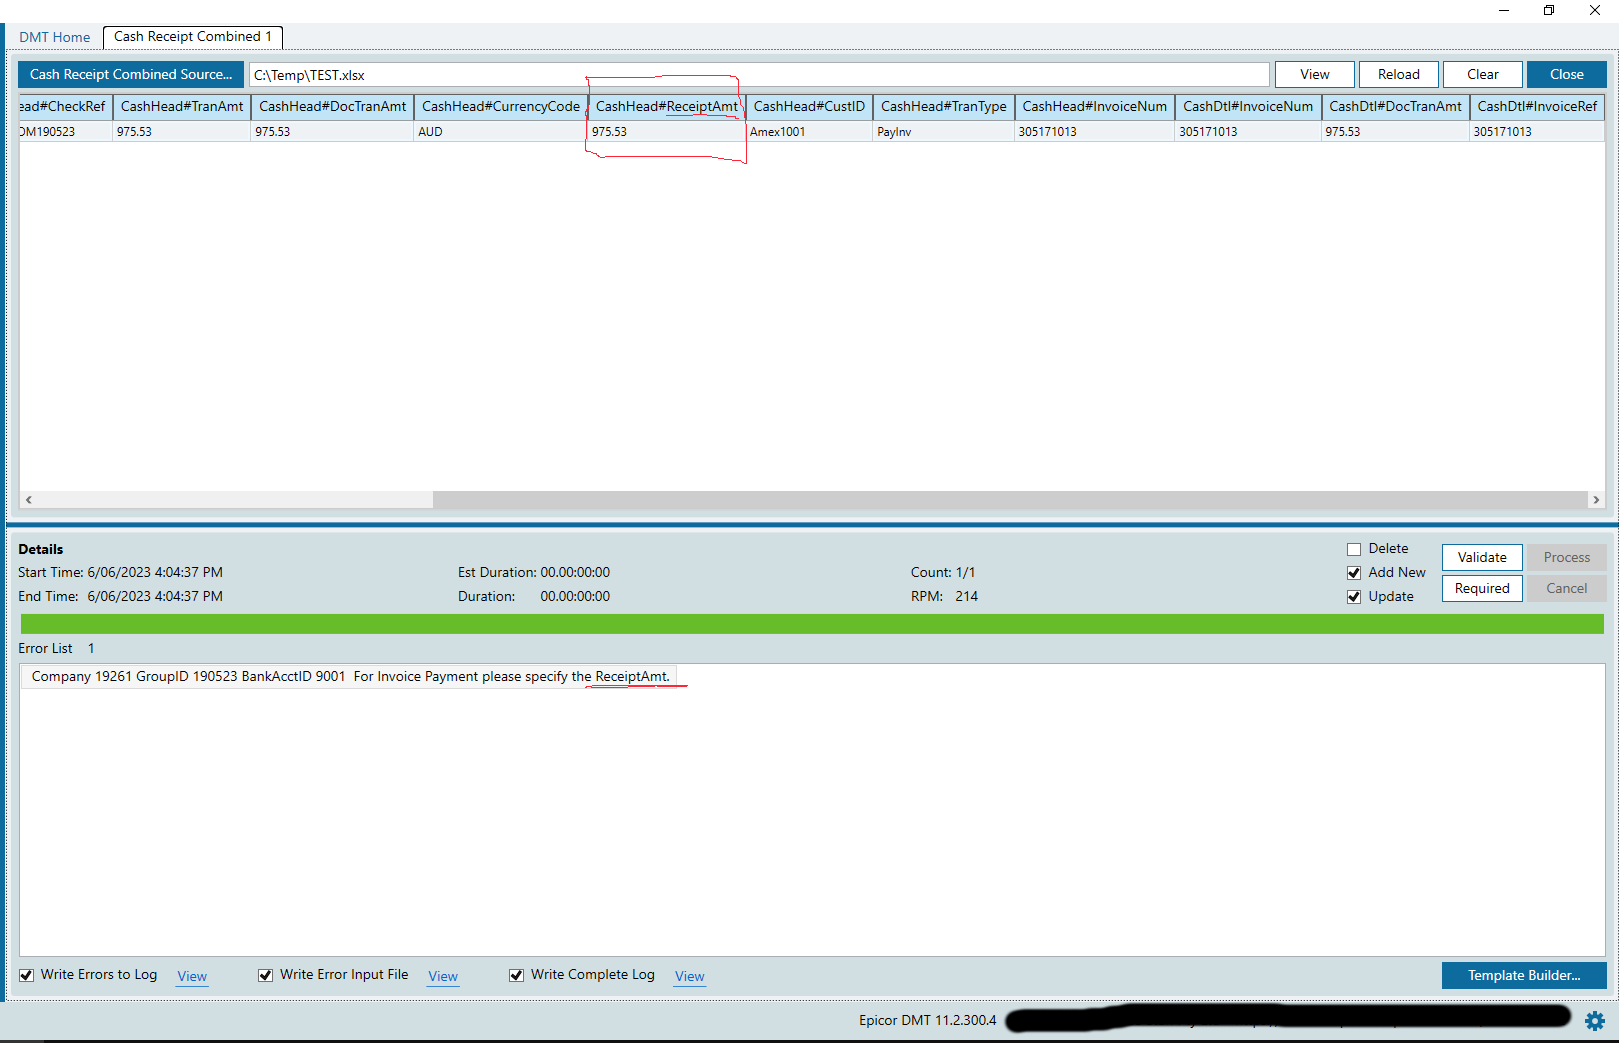Click the Process button

coord(1566,557)
